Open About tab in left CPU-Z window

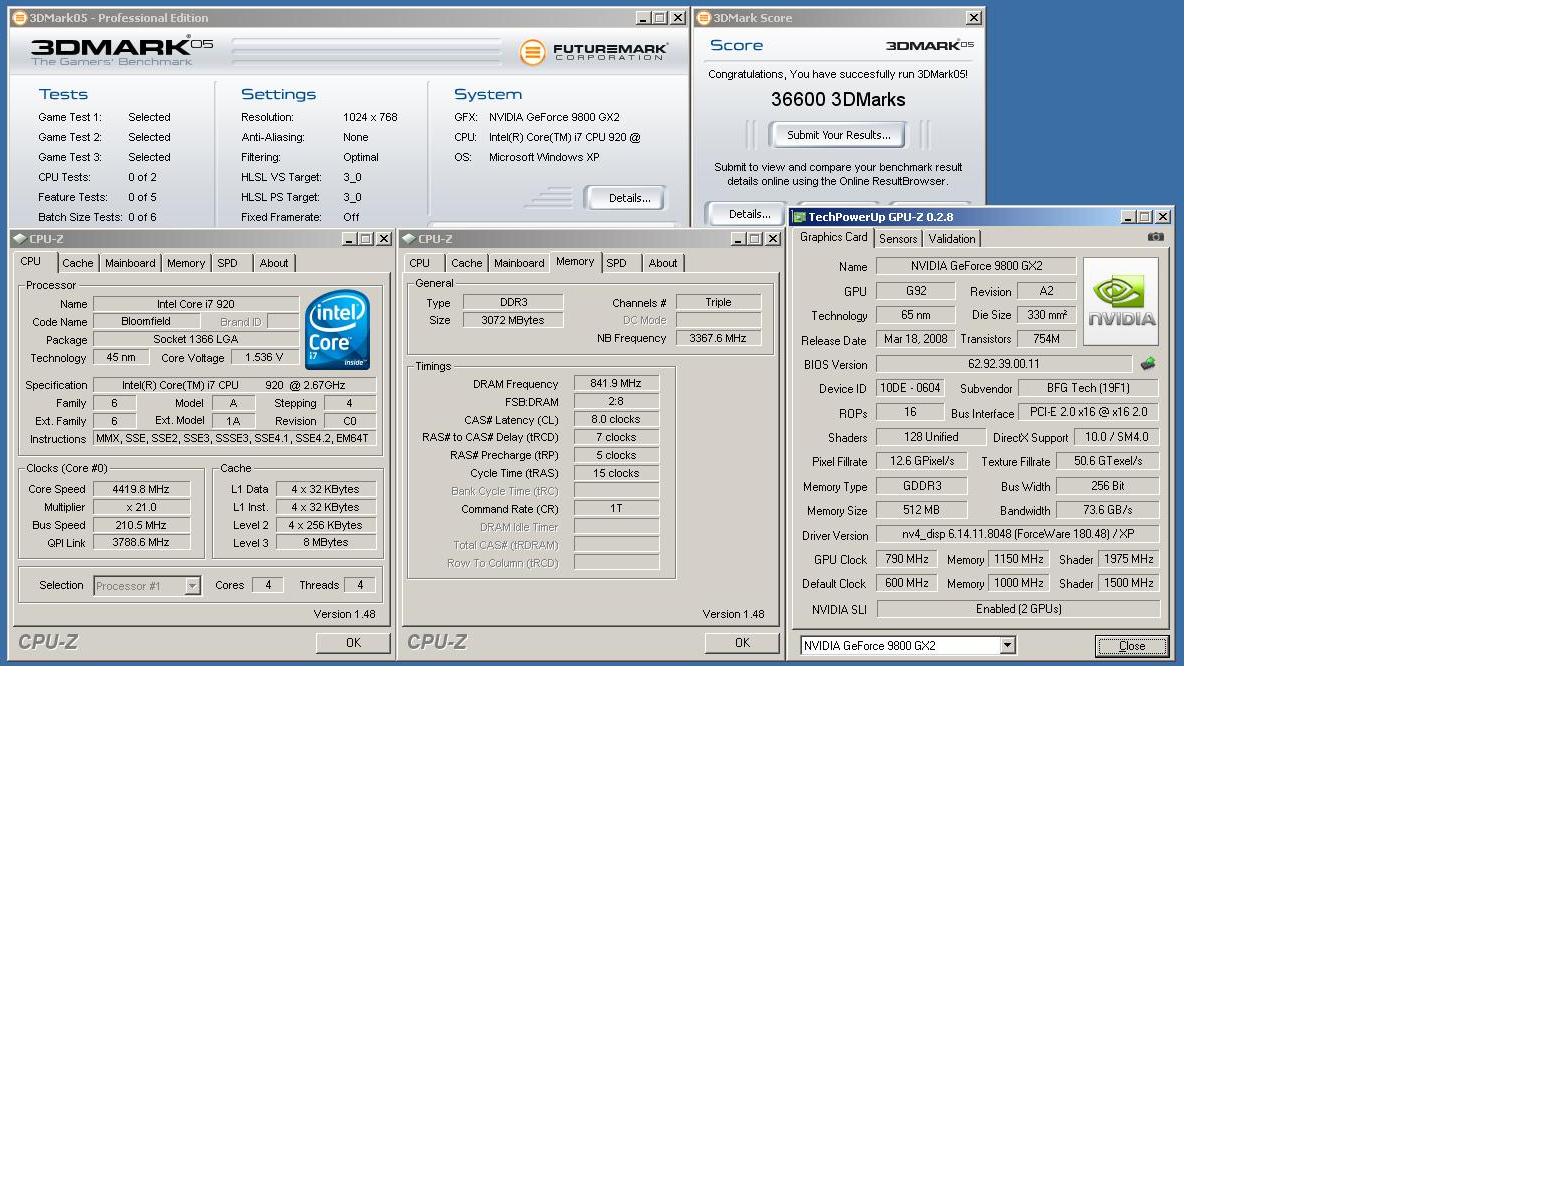[274, 263]
